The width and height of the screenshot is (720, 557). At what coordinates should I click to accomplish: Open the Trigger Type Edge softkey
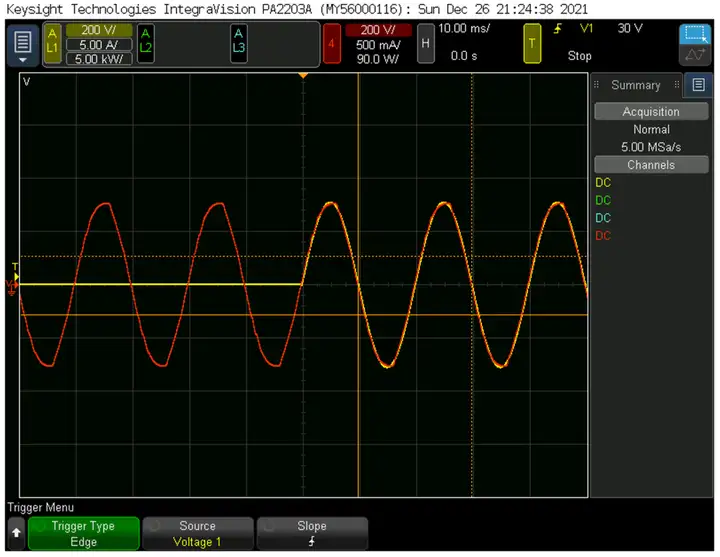coord(84,534)
